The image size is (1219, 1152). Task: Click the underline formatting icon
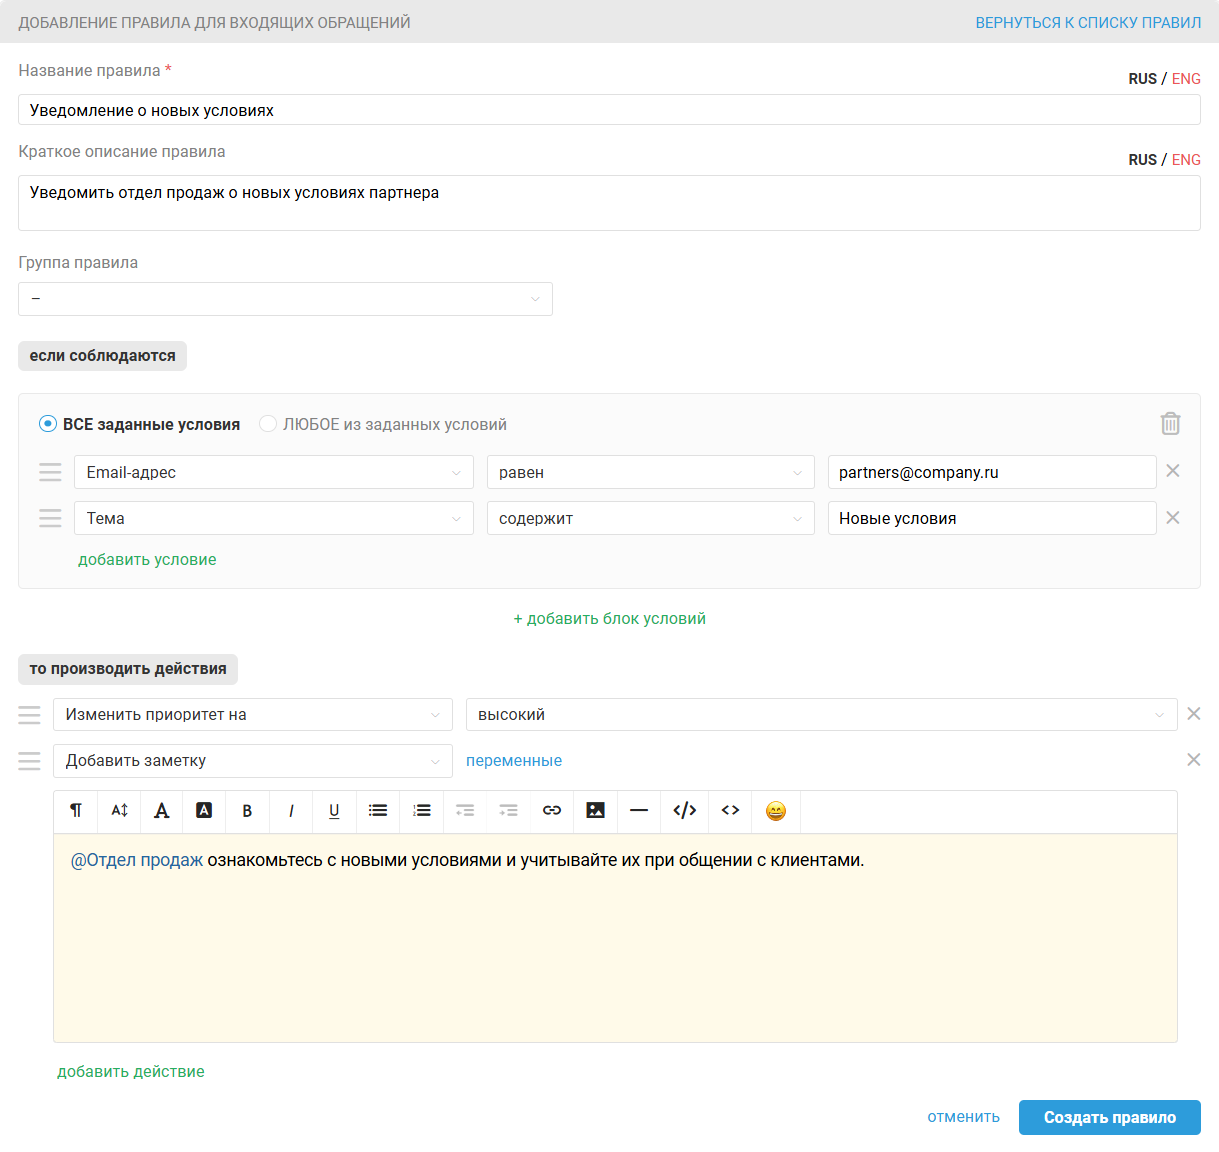click(x=334, y=811)
